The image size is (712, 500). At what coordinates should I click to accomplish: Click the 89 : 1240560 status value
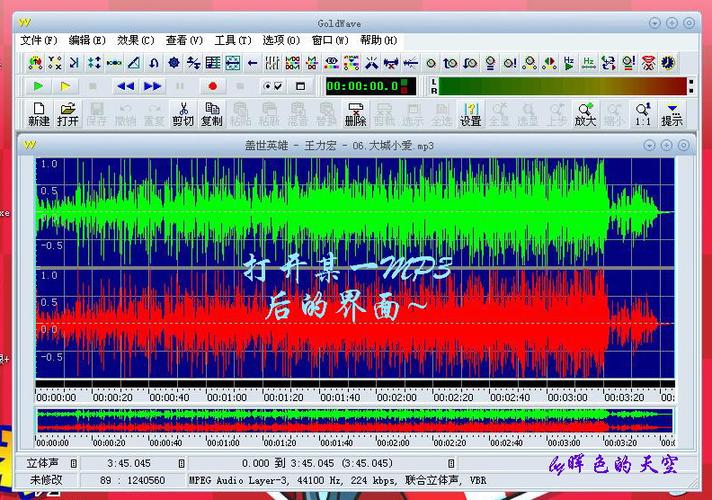[133, 480]
